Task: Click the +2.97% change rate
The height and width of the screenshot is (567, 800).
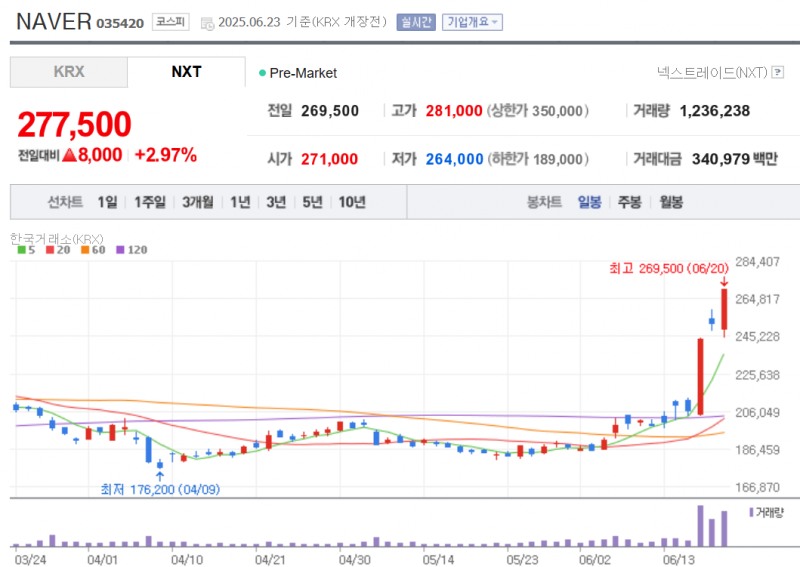Action: 166,155
